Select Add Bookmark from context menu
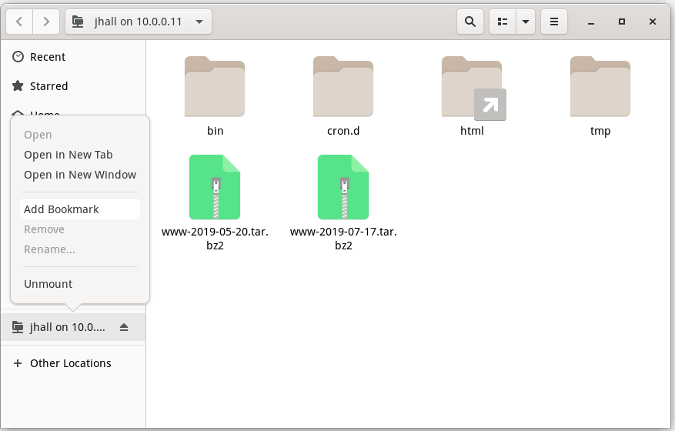Screen dimensions: 675x431 pos(61,209)
